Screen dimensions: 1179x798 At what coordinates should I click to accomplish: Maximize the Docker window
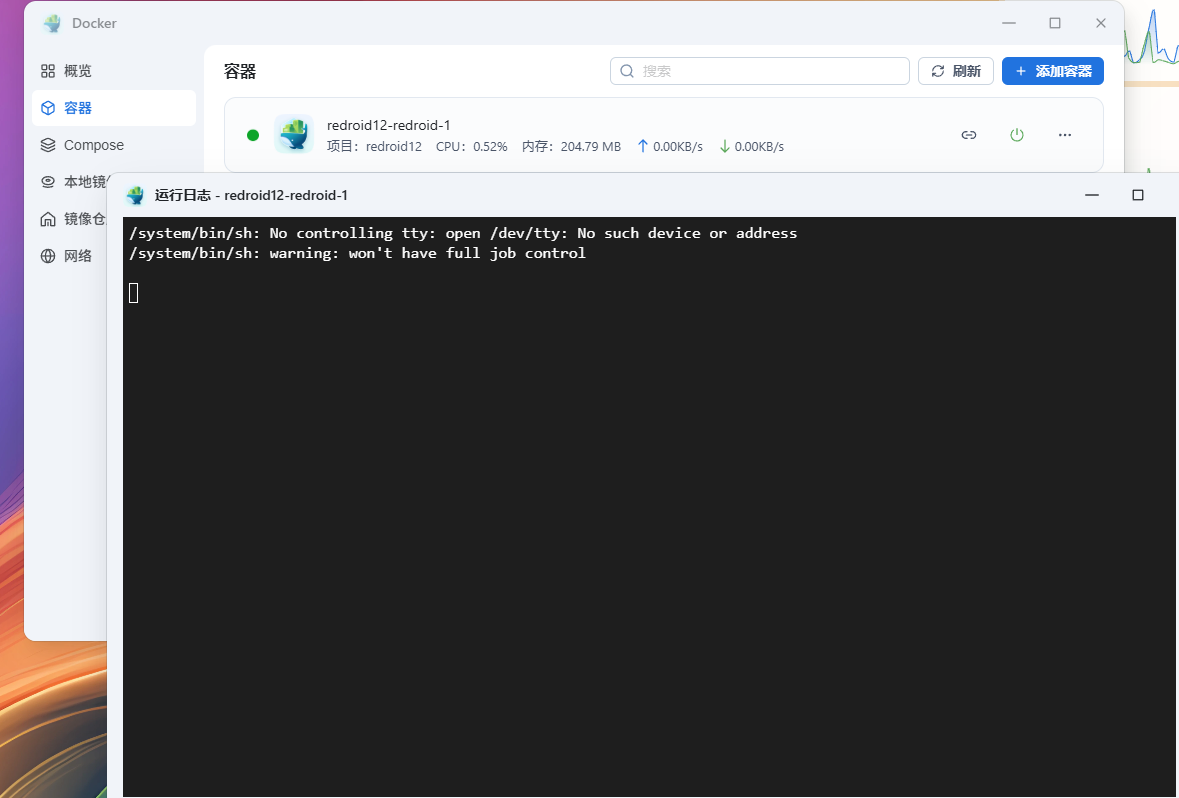point(1055,23)
